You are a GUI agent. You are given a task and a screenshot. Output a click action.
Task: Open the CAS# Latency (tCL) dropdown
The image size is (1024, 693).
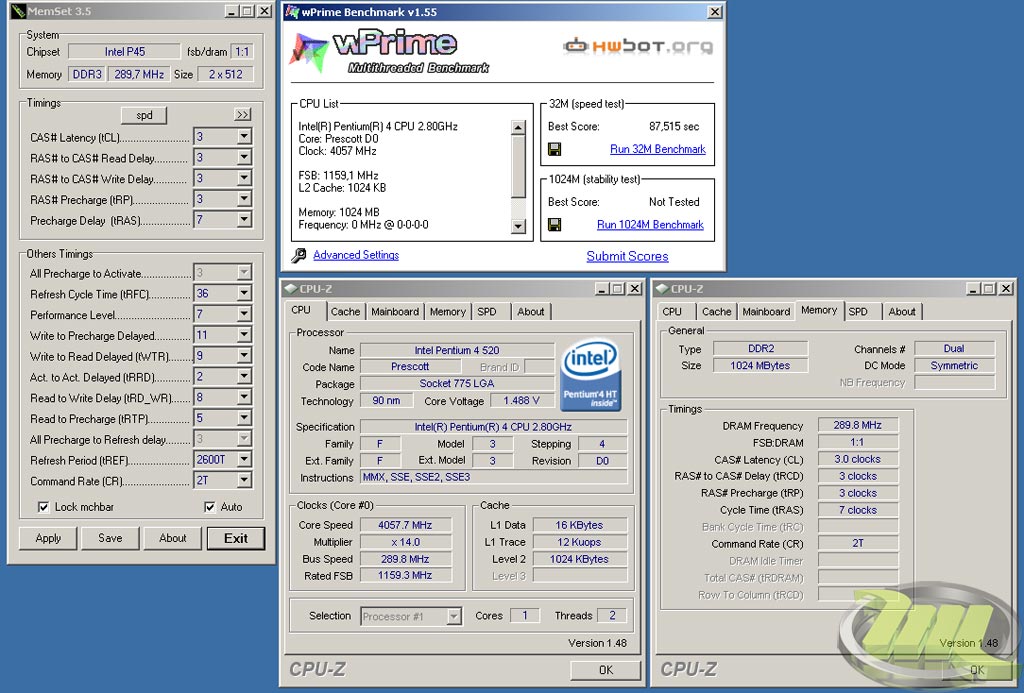[x=244, y=137]
